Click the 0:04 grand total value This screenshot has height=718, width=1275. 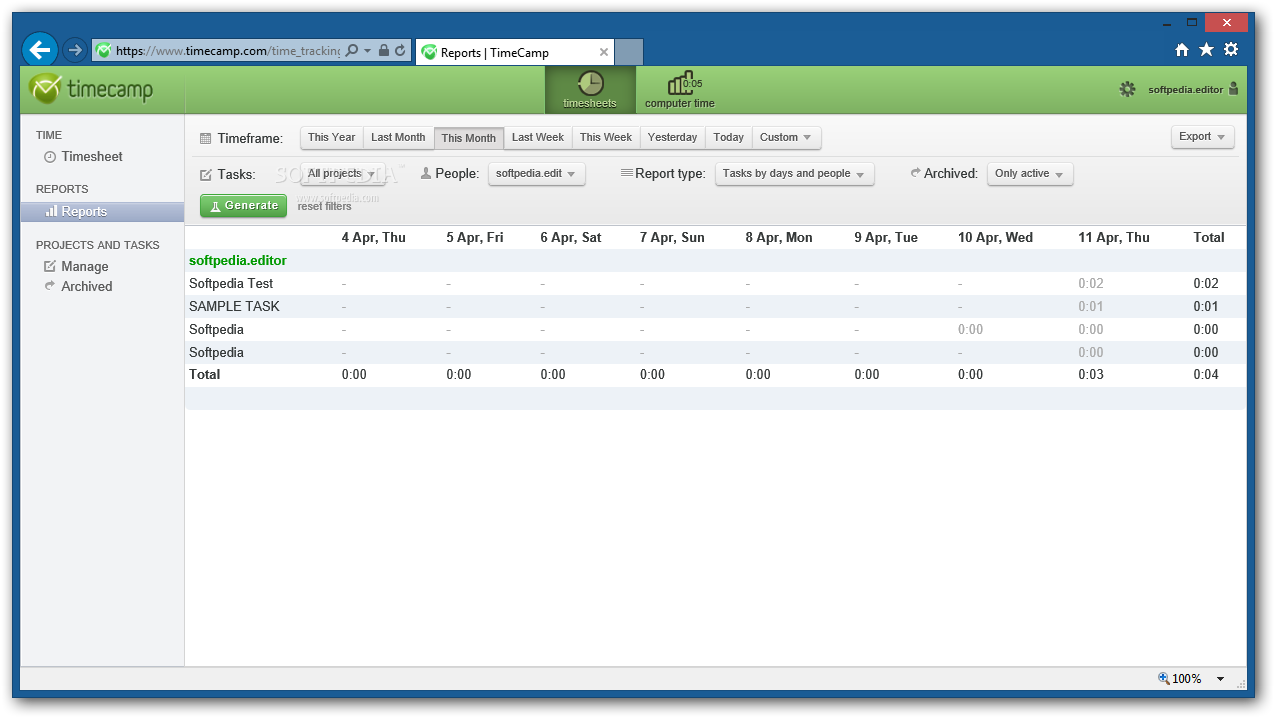pyautogui.click(x=1206, y=375)
